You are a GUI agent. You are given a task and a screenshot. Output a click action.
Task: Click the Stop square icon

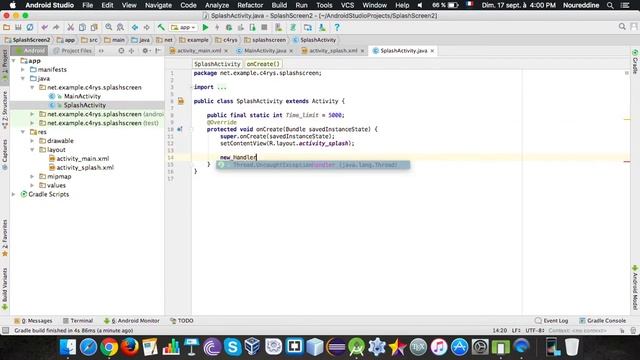(264, 27)
